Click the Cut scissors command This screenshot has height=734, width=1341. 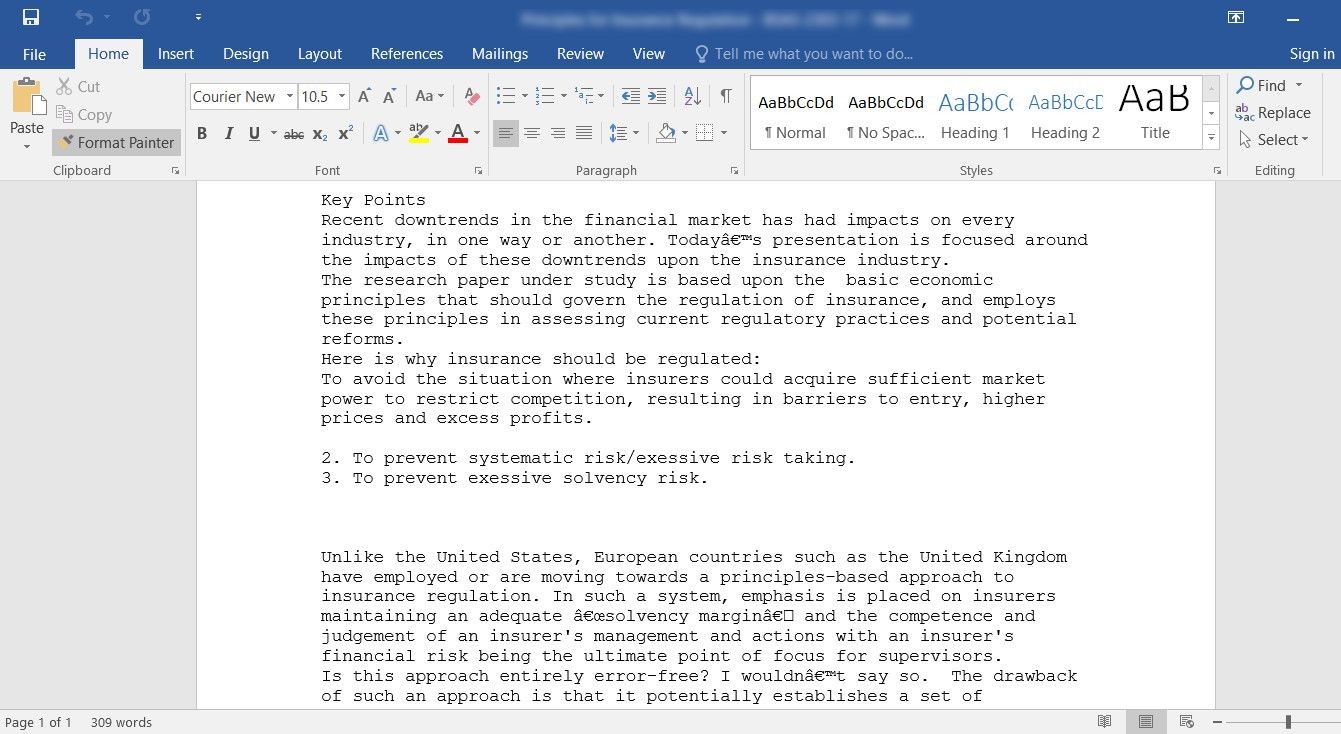pos(78,87)
